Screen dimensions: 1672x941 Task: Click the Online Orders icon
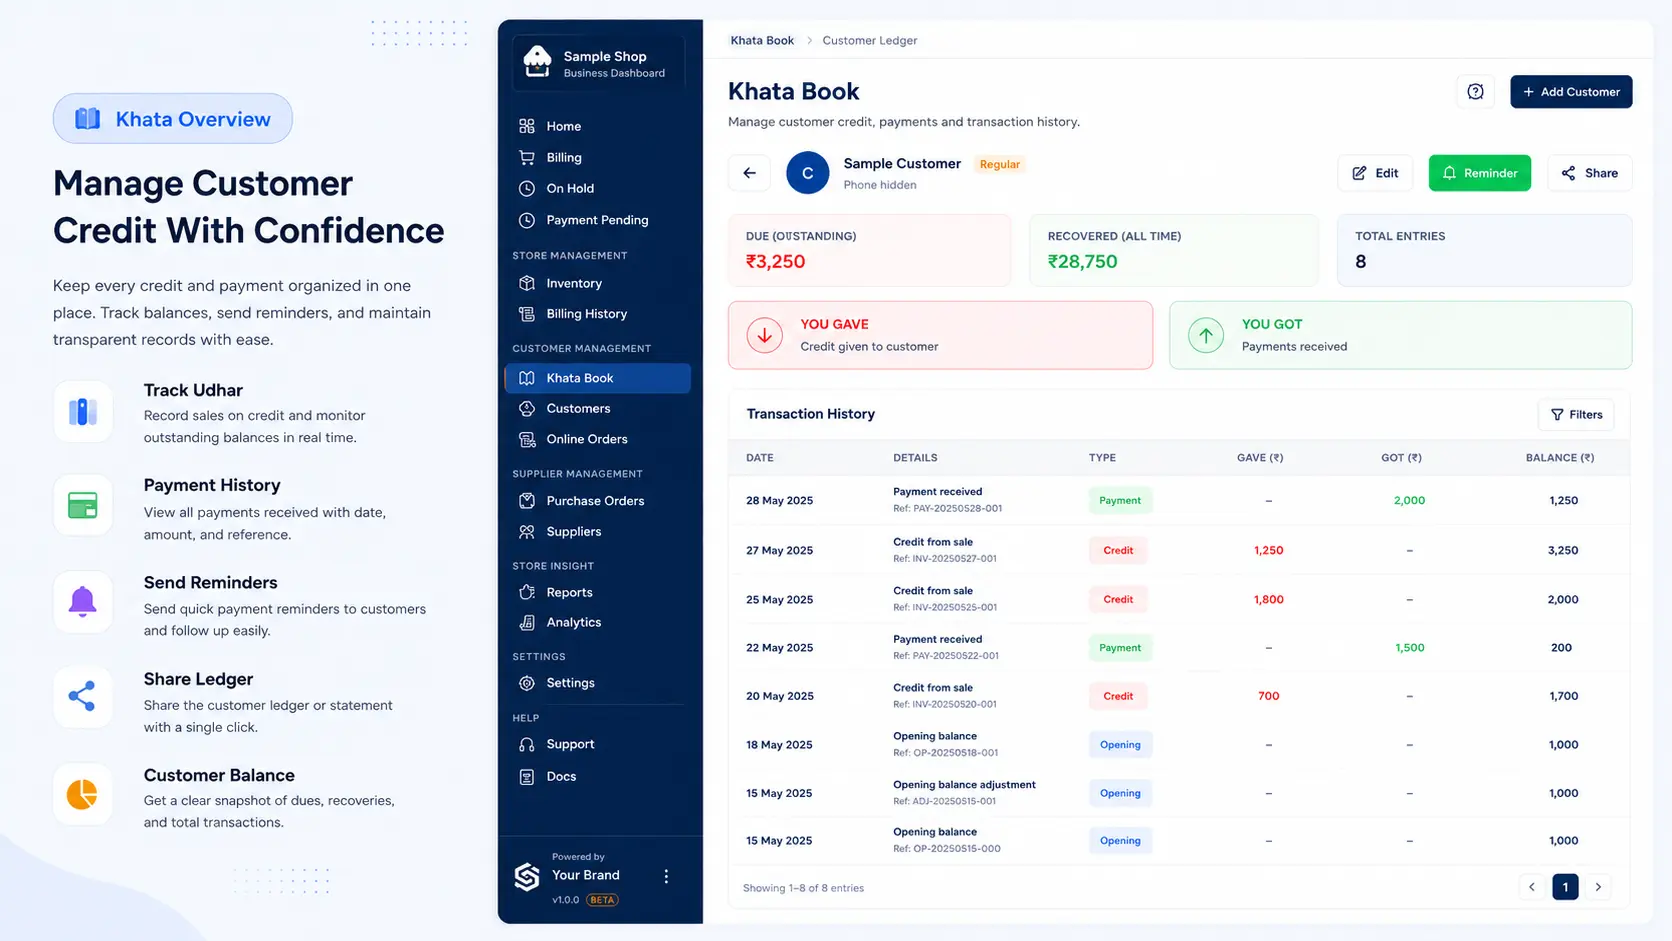tap(527, 439)
